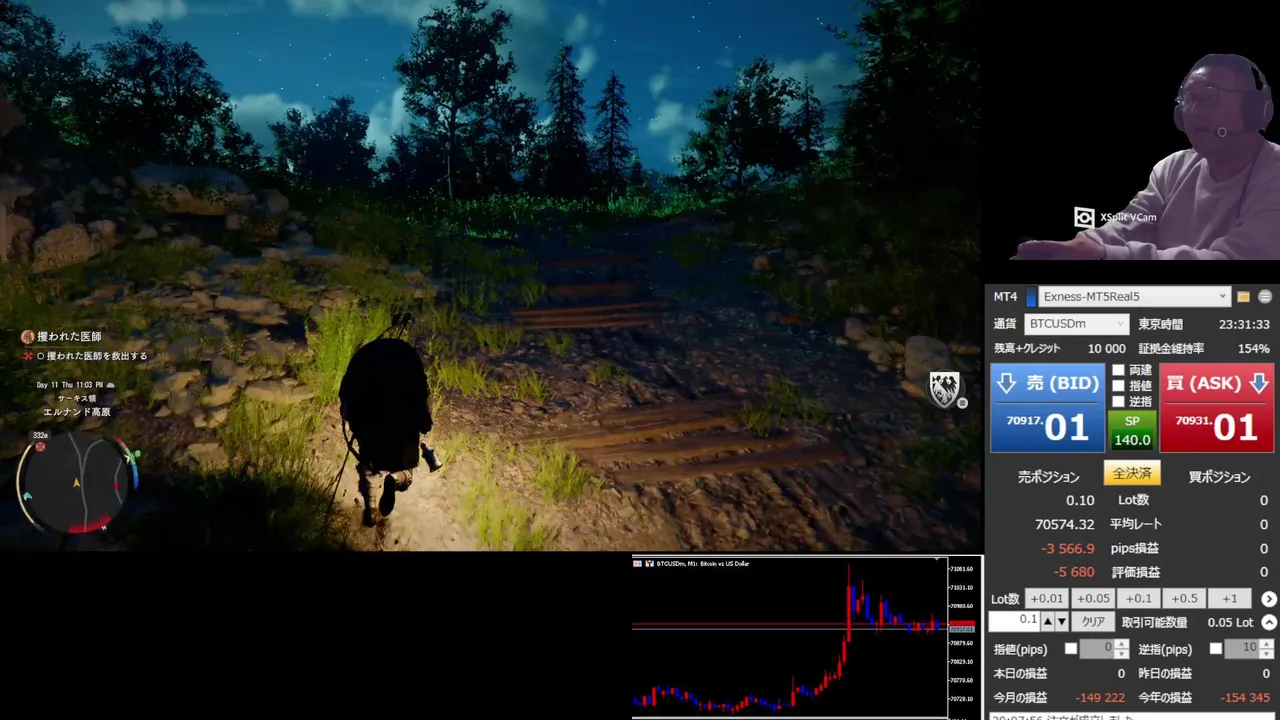Click the blue 売 (BID) sell button

(1047, 408)
